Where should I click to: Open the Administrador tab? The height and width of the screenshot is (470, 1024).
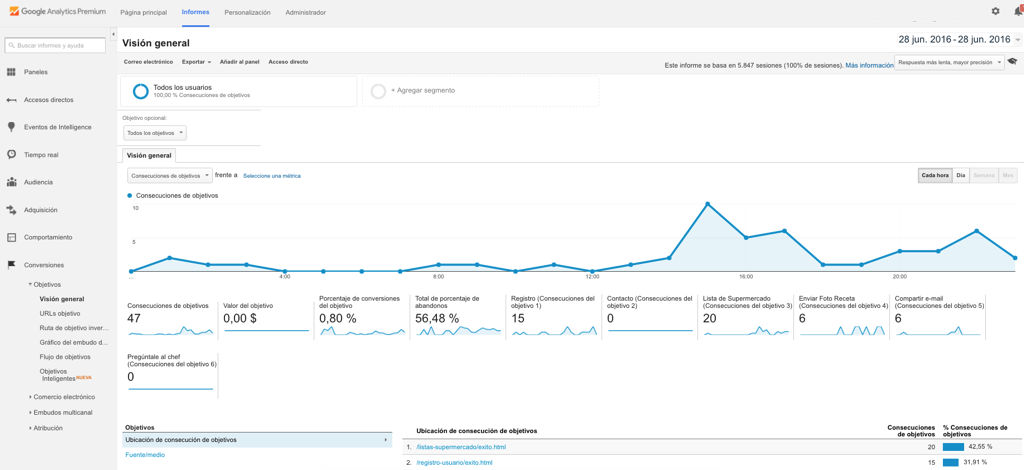click(305, 12)
